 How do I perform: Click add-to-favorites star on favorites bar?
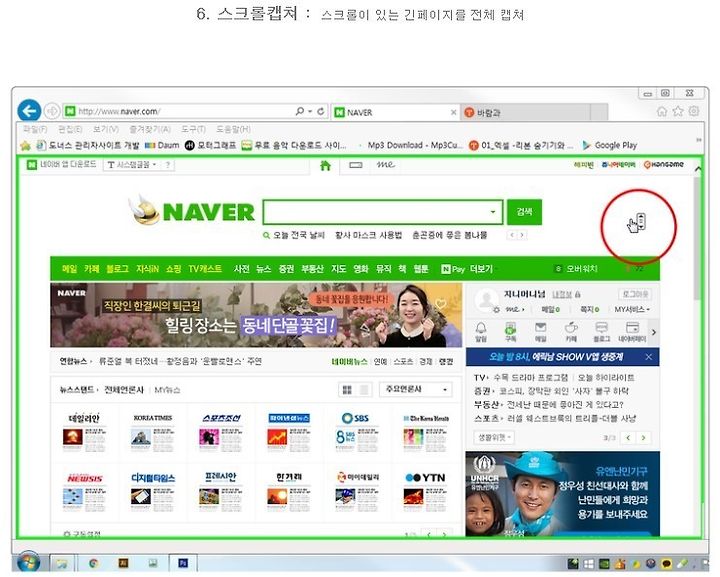[x=25, y=146]
